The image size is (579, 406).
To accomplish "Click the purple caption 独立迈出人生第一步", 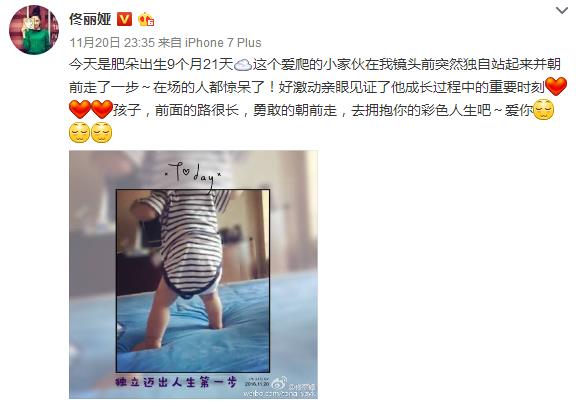I will (x=177, y=382).
